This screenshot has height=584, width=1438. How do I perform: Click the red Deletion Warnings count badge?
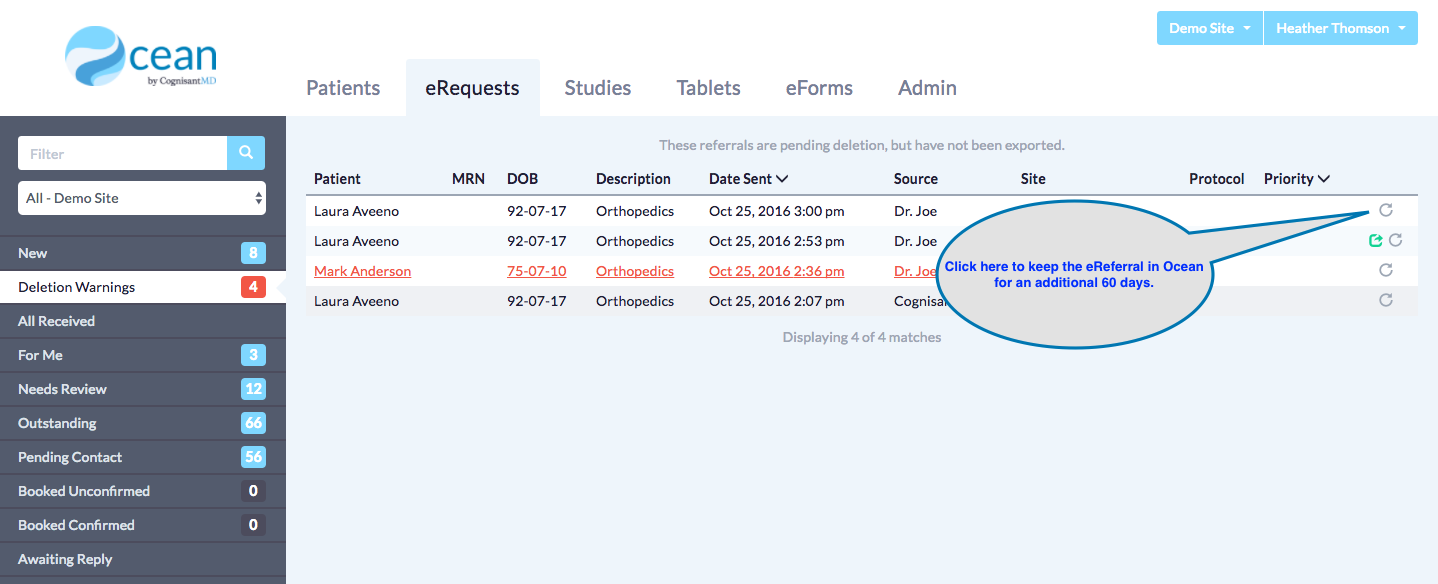tap(253, 287)
